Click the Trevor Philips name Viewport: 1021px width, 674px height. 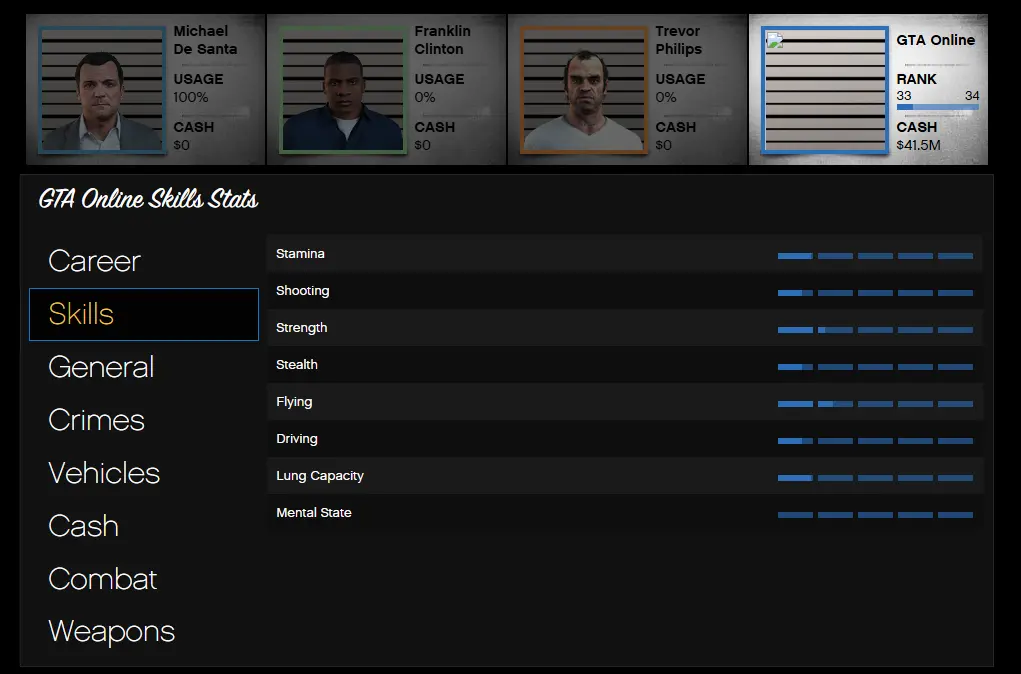[x=678, y=40]
